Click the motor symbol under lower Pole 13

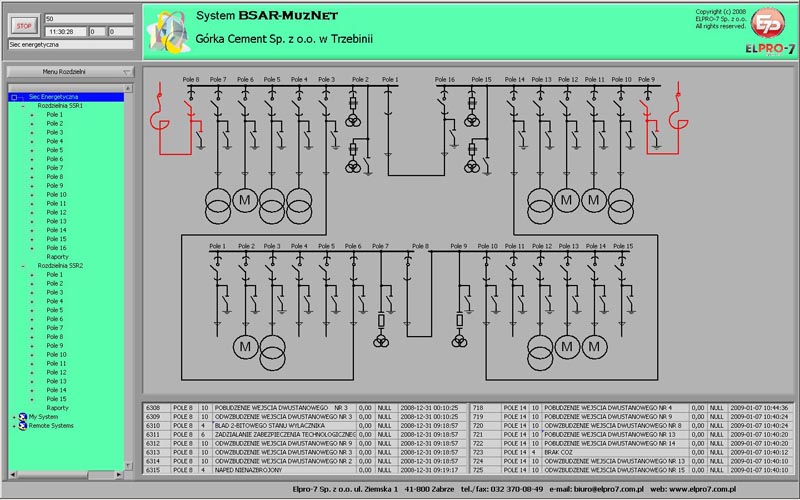[567, 347]
